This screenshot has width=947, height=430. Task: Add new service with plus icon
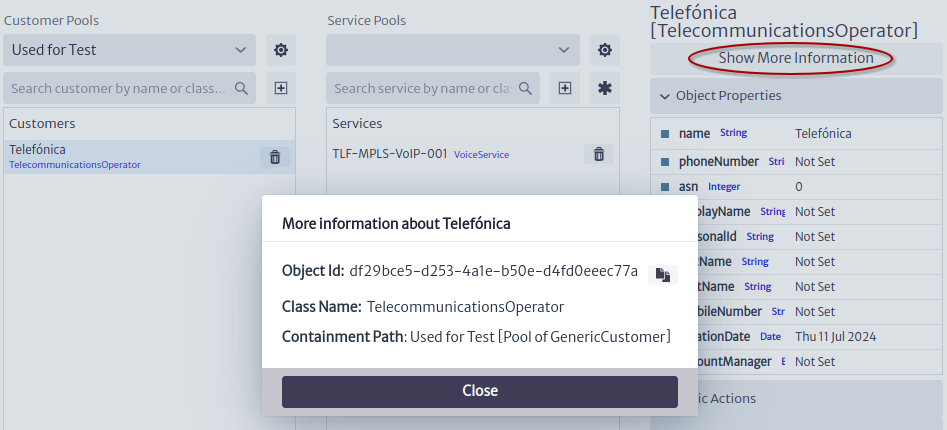[565, 88]
